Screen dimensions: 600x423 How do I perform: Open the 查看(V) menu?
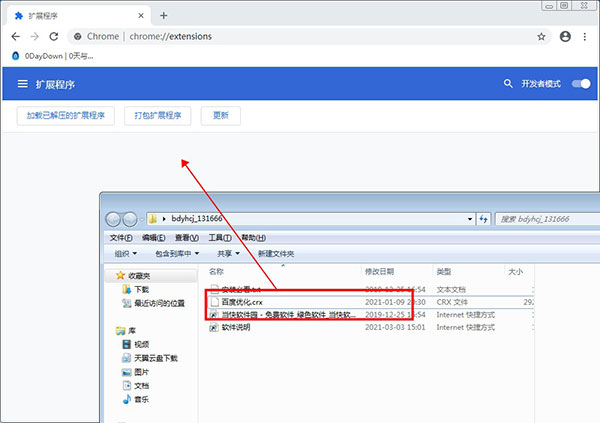tap(187, 238)
